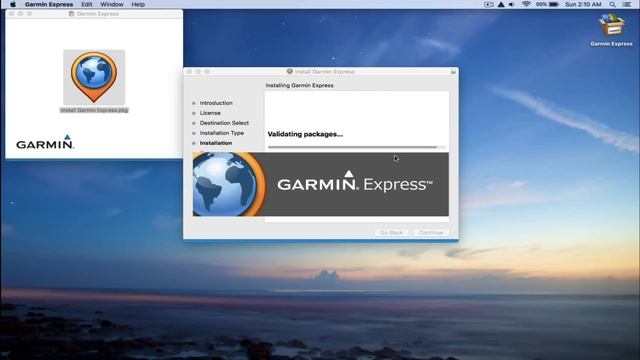The height and width of the screenshot is (360, 640).
Task: Click the Installation Type step
Action: point(222,133)
